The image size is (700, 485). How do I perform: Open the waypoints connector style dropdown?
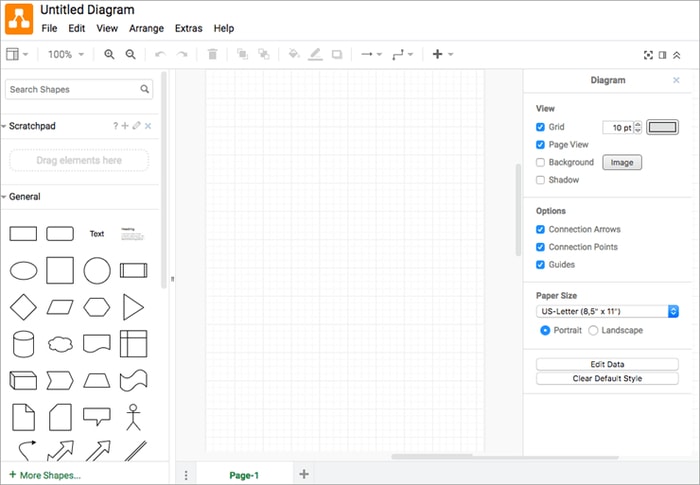point(402,54)
